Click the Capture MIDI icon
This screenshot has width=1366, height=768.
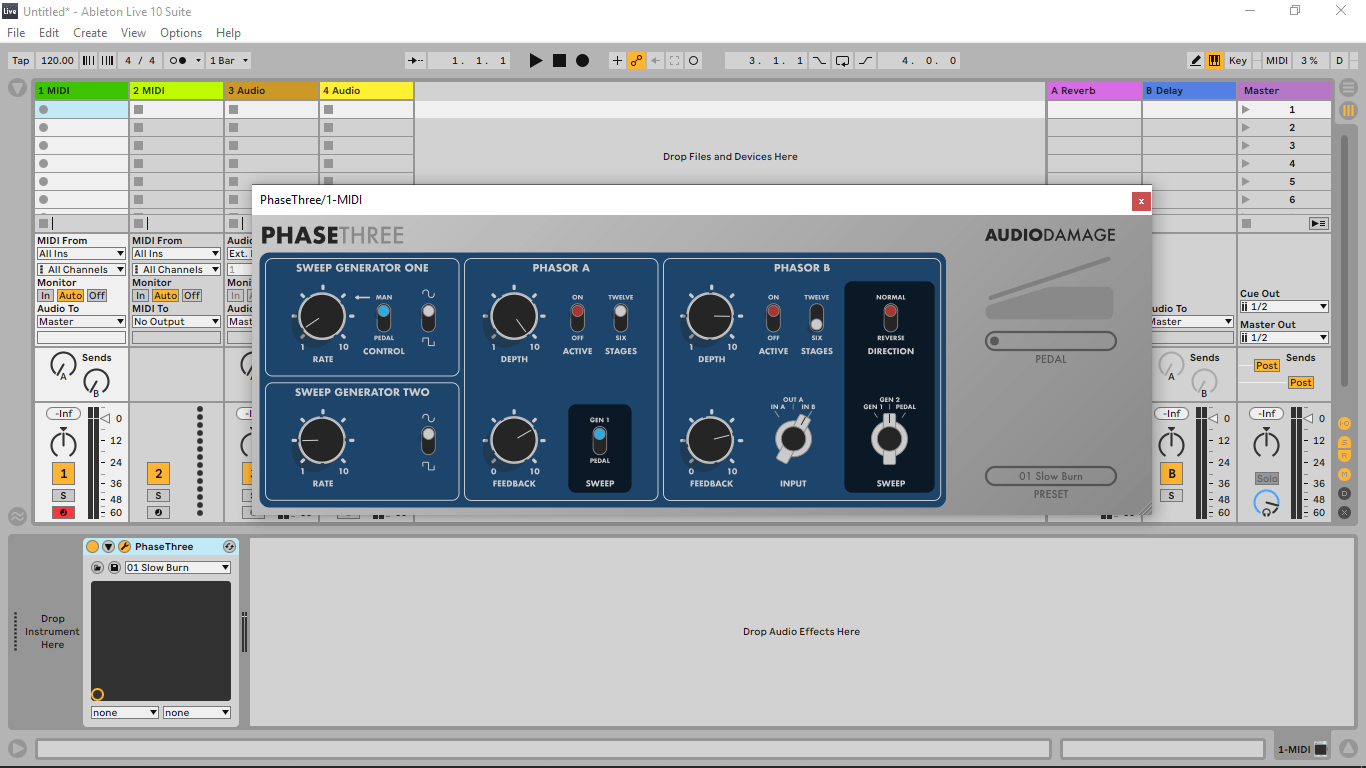click(674, 61)
